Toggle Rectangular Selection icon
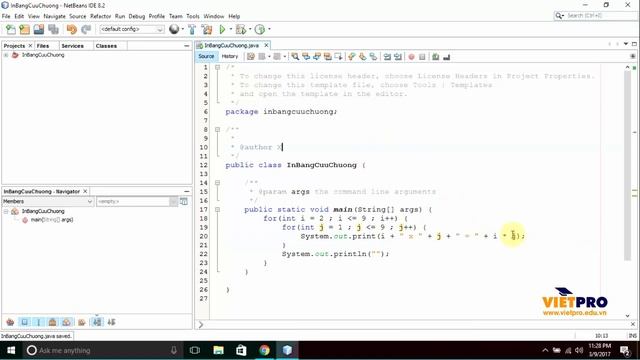 click(x=338, y=57)
